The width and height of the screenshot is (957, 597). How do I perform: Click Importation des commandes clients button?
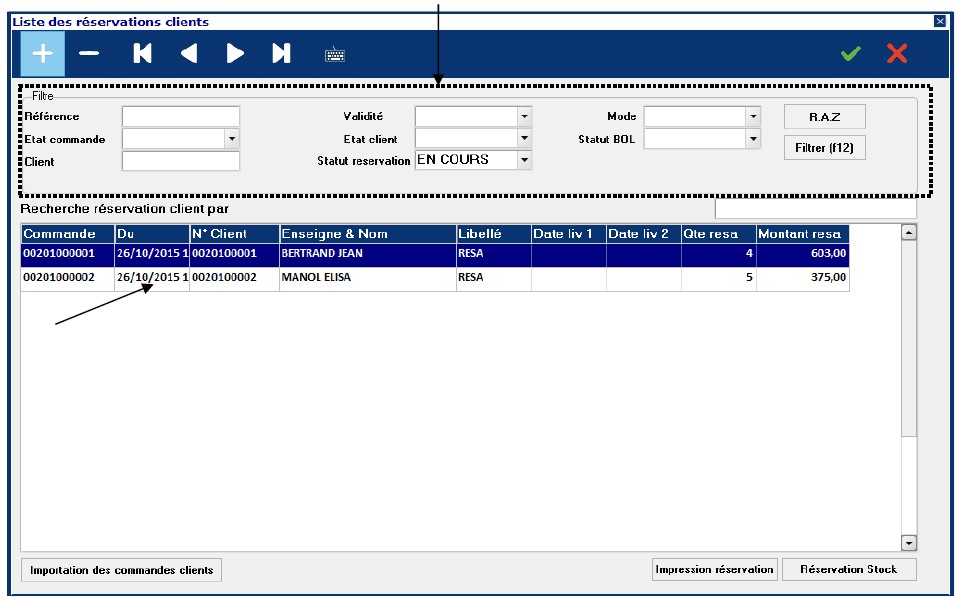pos(121,570)
